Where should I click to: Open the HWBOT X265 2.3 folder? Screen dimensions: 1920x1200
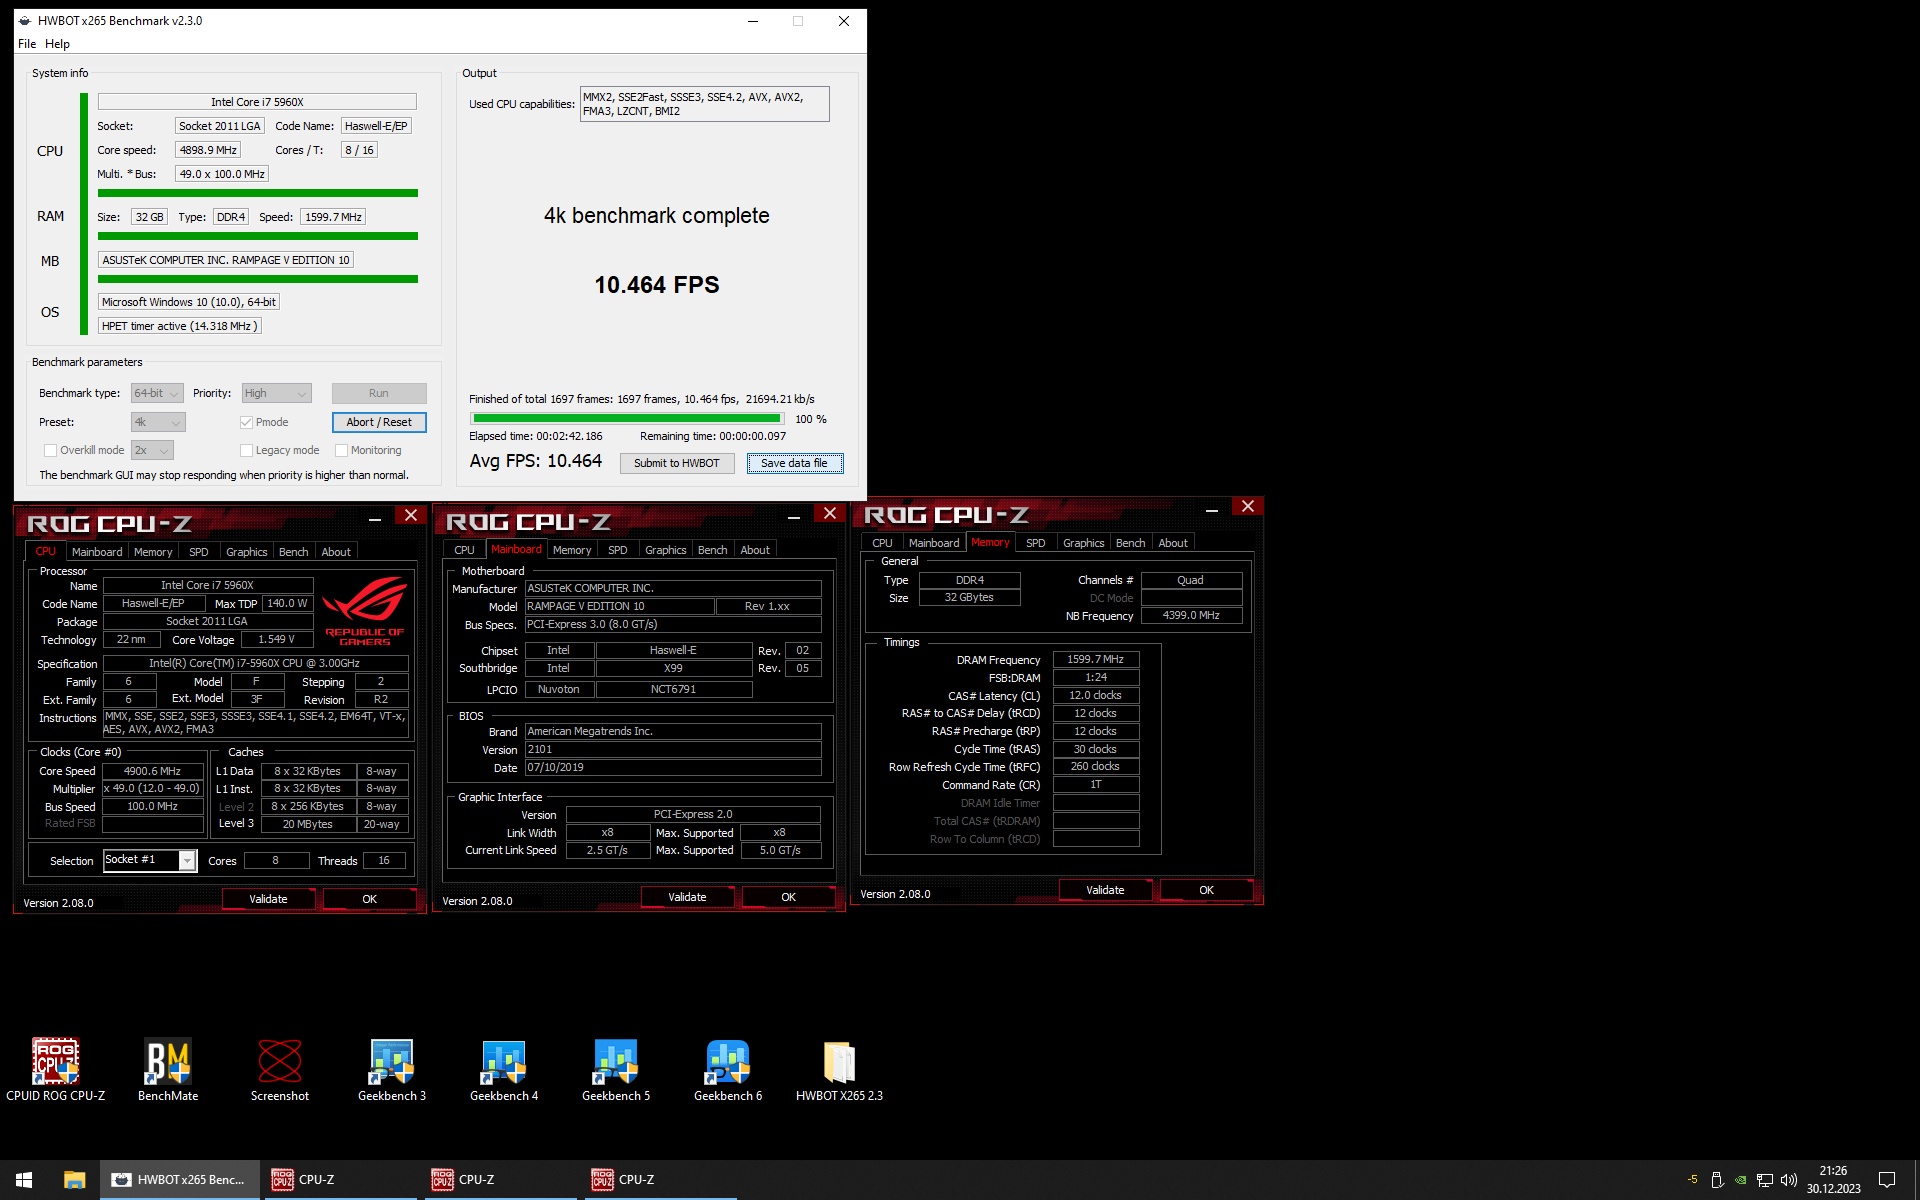coord(839,1069)
